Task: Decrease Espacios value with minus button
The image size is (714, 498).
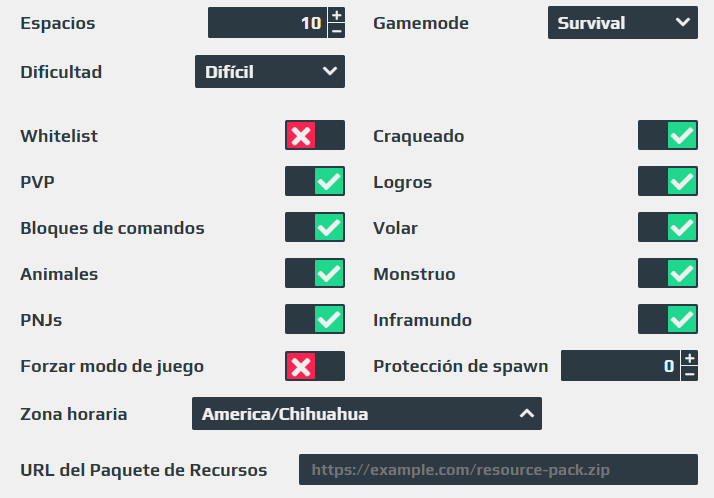Action: point(337,31)
